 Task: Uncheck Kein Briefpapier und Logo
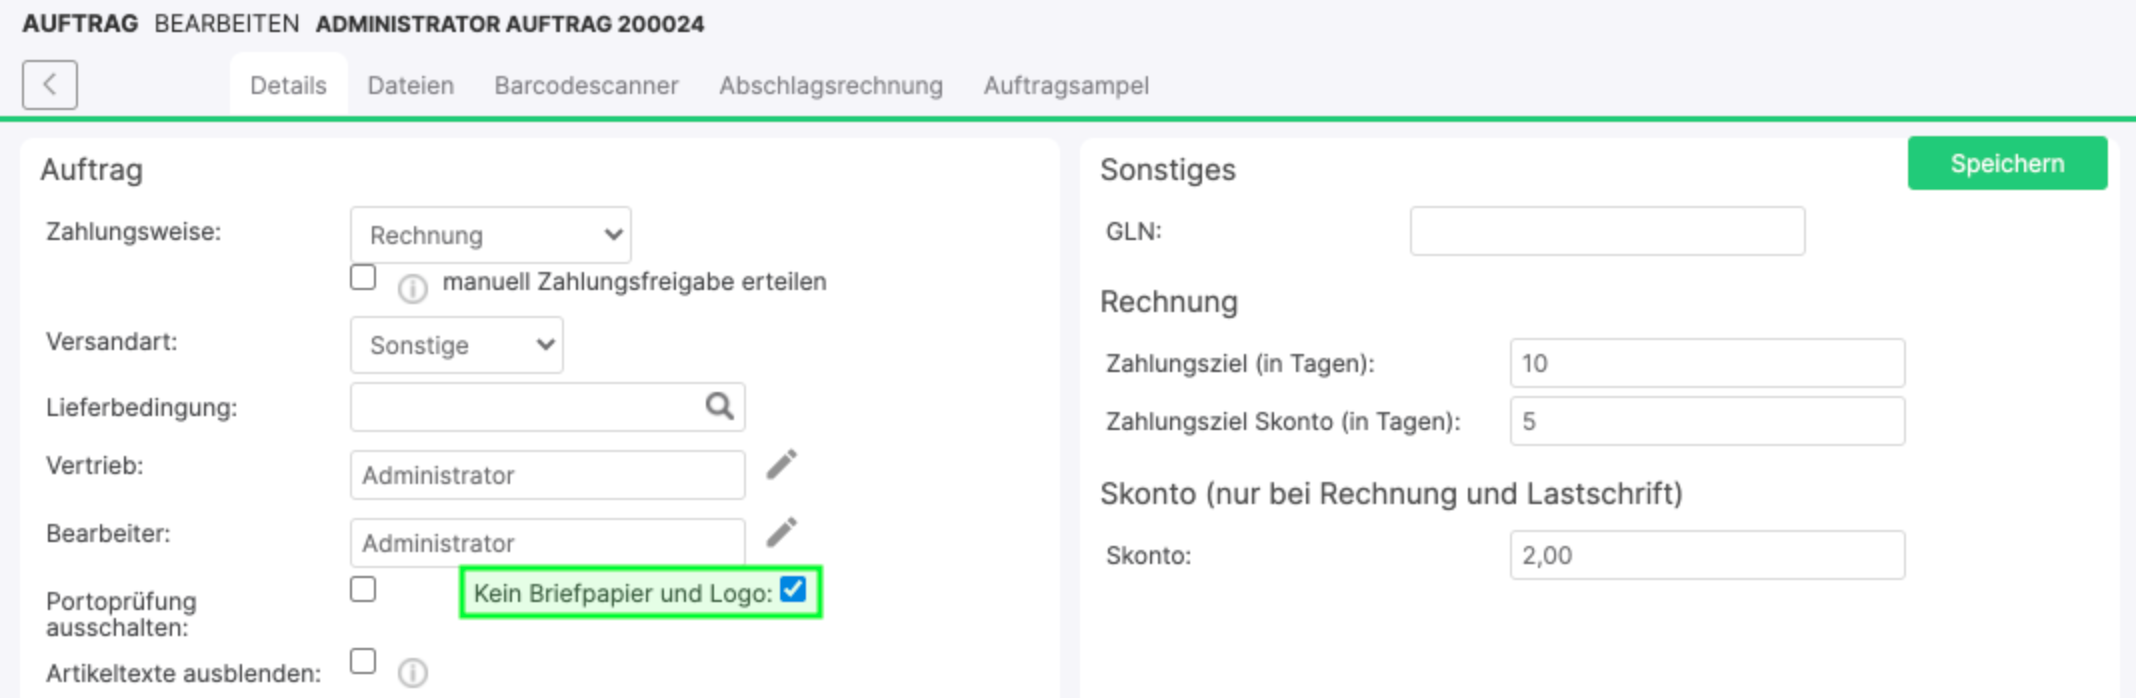(793, 590)
